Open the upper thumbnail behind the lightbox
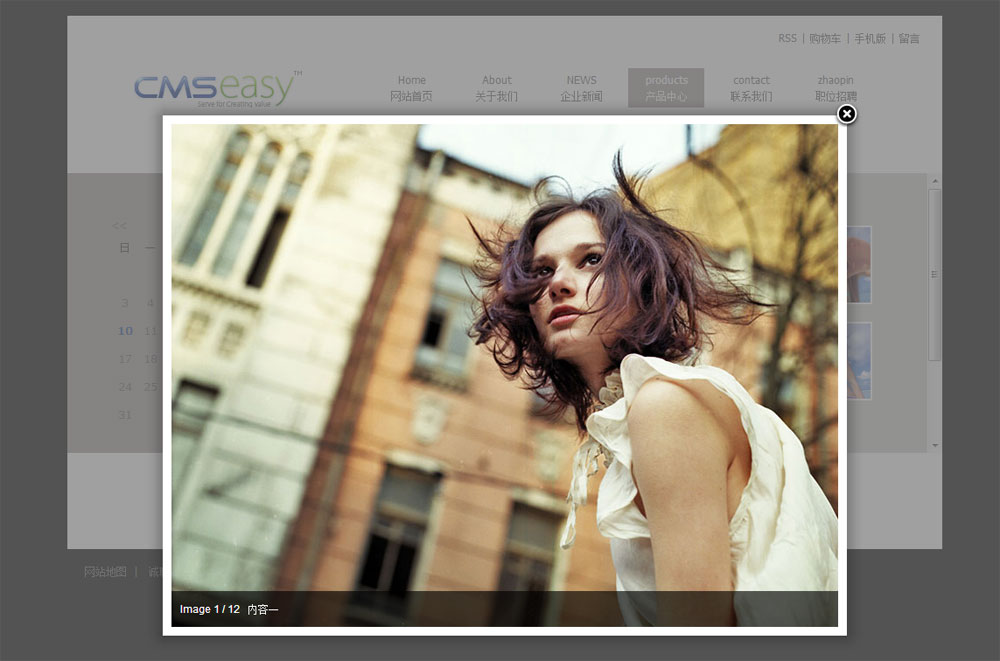This screenshot has height=661, width=1000. (x=859, y=264)
